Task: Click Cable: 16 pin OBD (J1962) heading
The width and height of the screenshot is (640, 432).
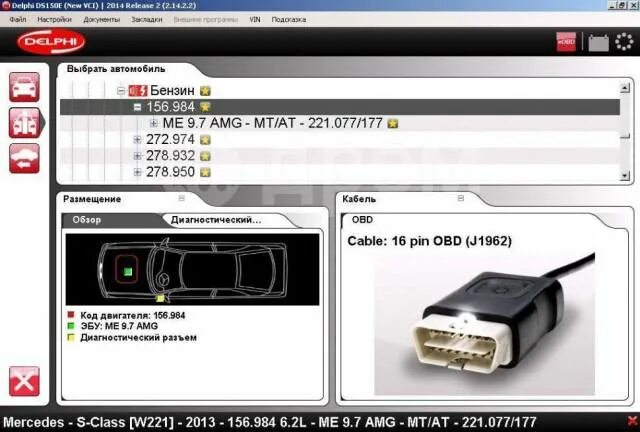Action: (429, 241)
